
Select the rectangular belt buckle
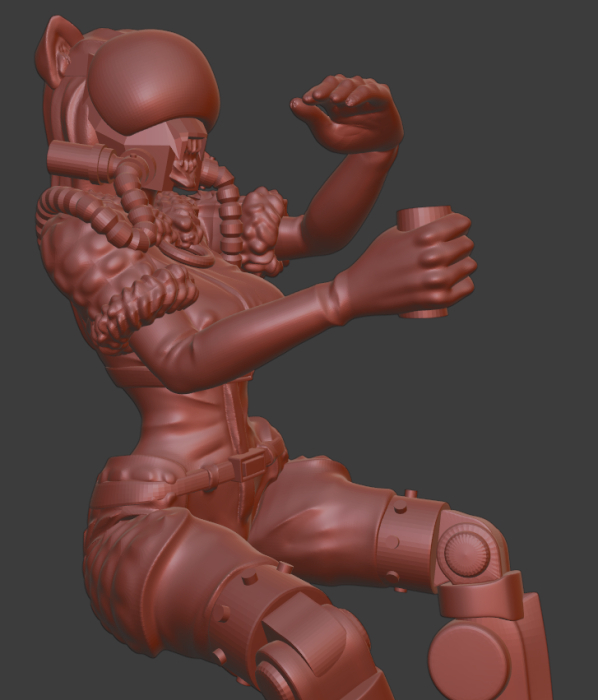250,464
